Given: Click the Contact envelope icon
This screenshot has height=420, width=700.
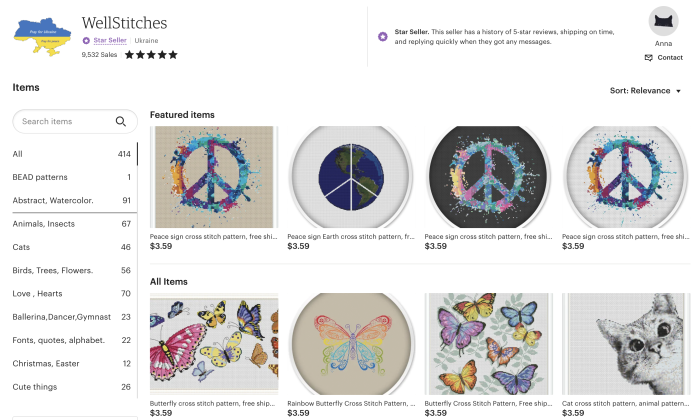Looking at the screenshot, I should [x=648, y=58].
